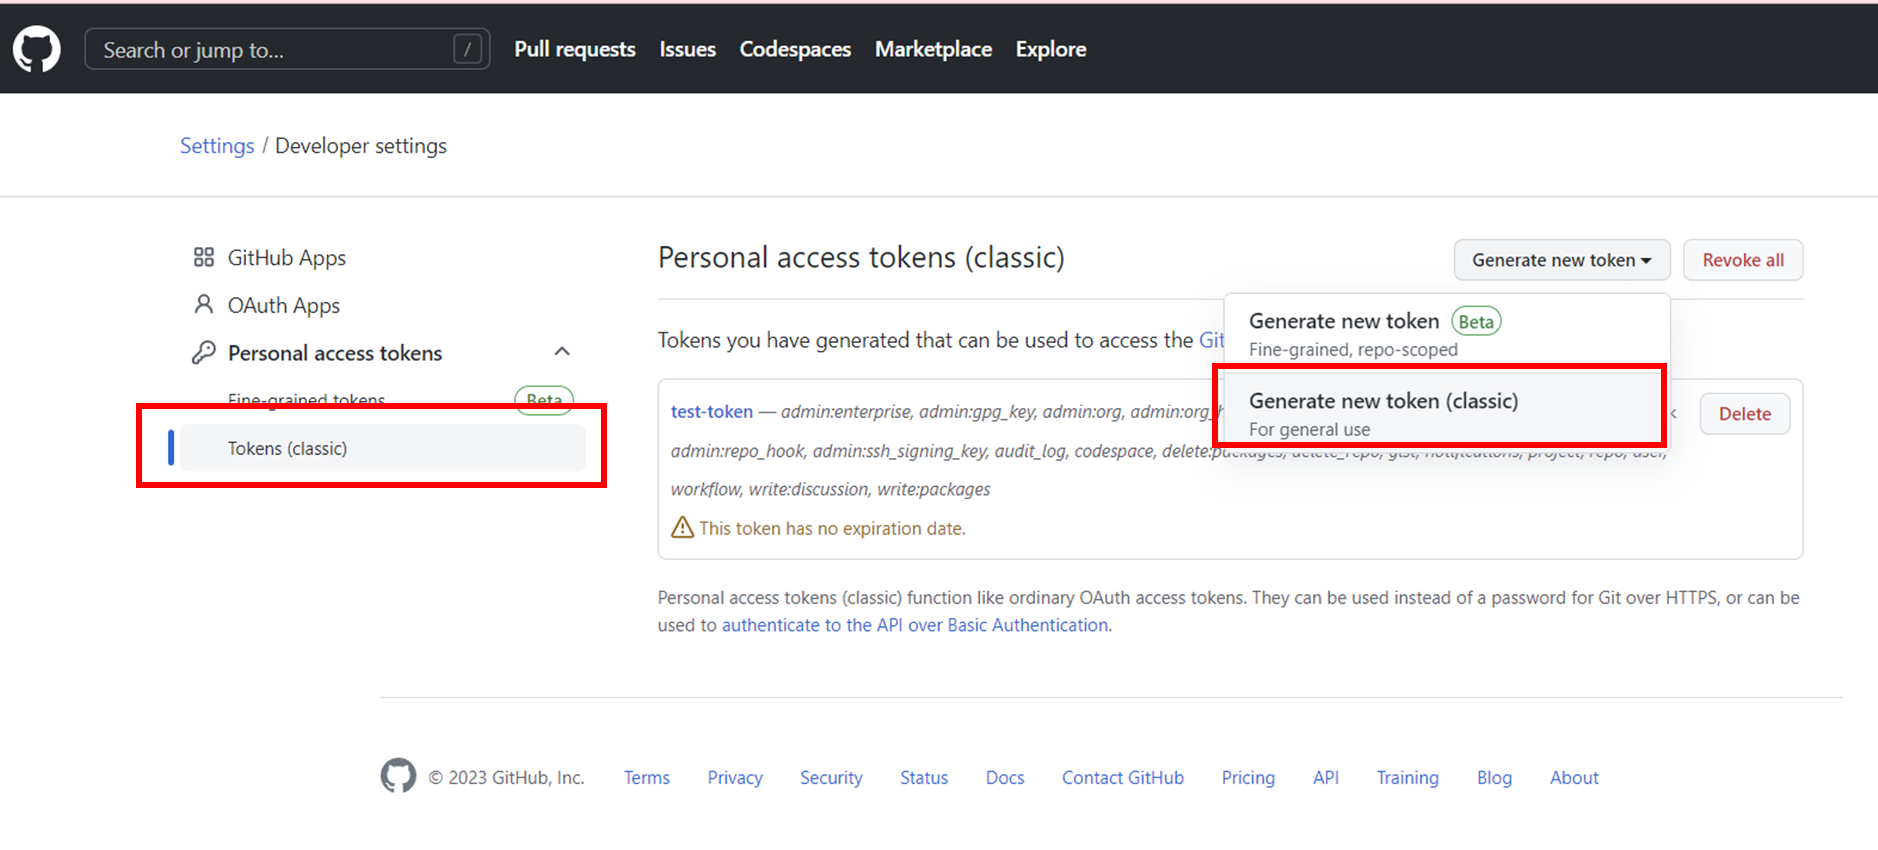Select Tokens (classic) in sidebar
The image size is (1878, 850).
(x=383, y=448)
